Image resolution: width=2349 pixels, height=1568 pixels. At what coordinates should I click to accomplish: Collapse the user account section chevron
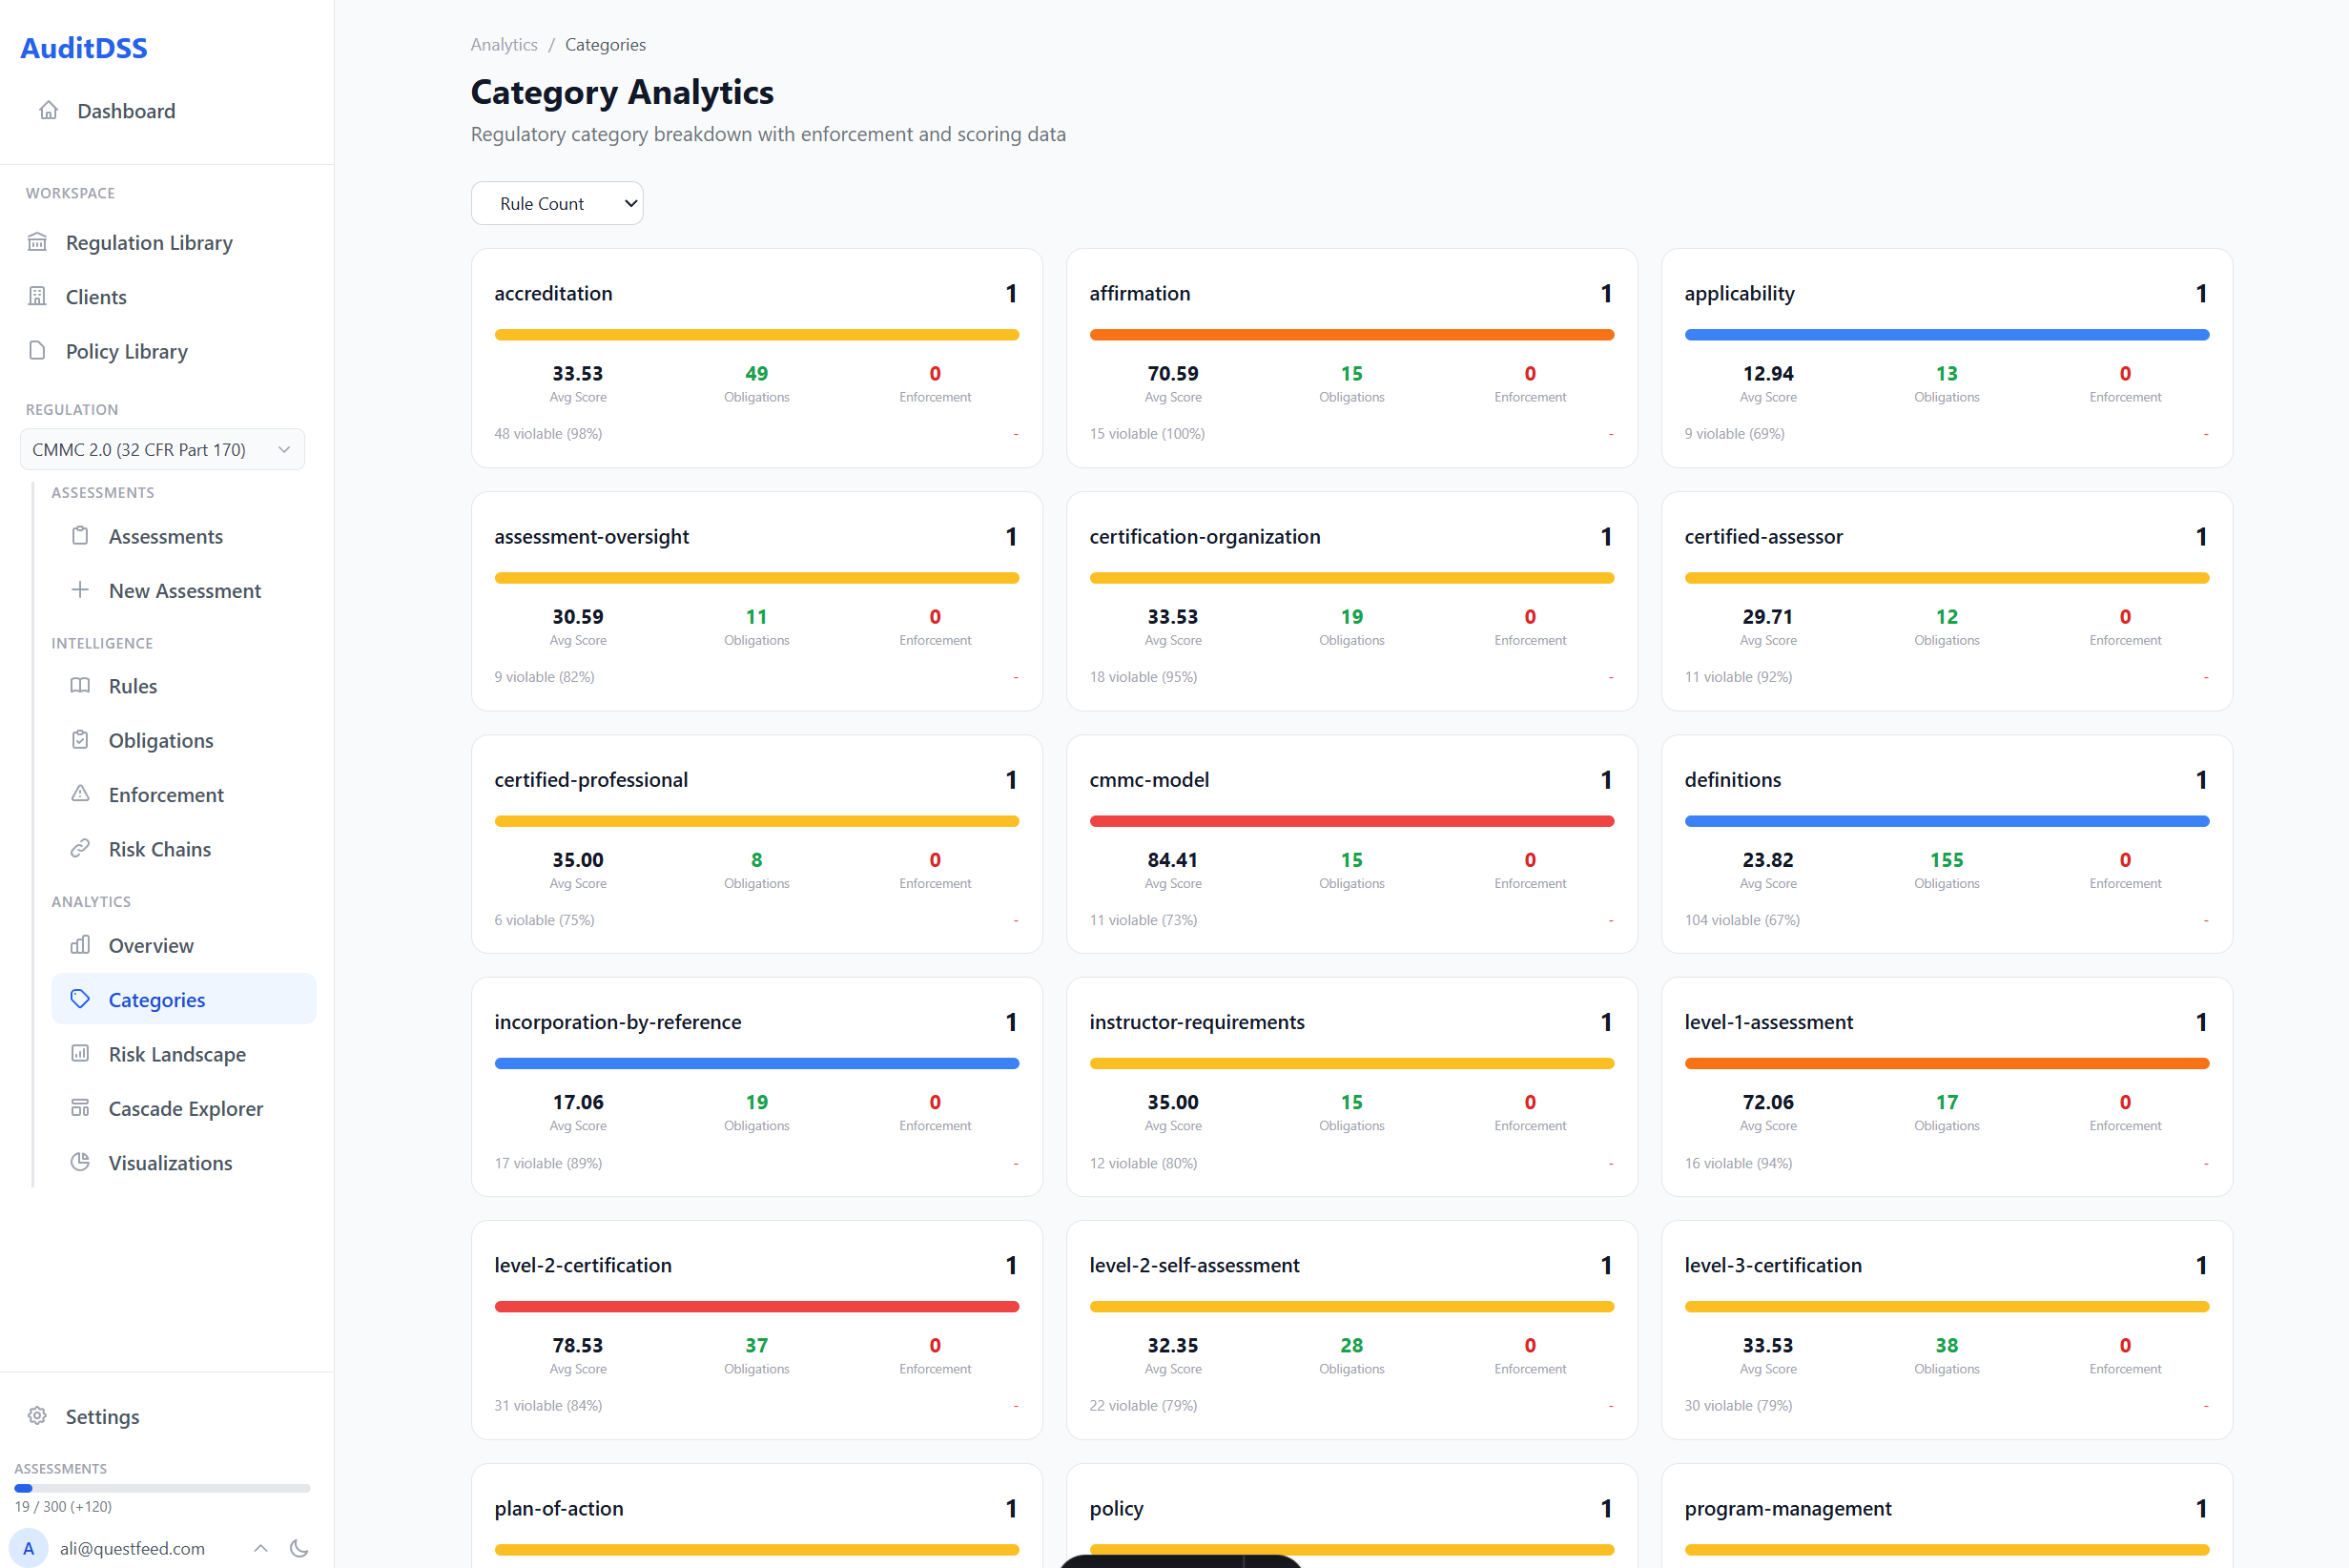pyautogui.click(x=260, y=1548)
